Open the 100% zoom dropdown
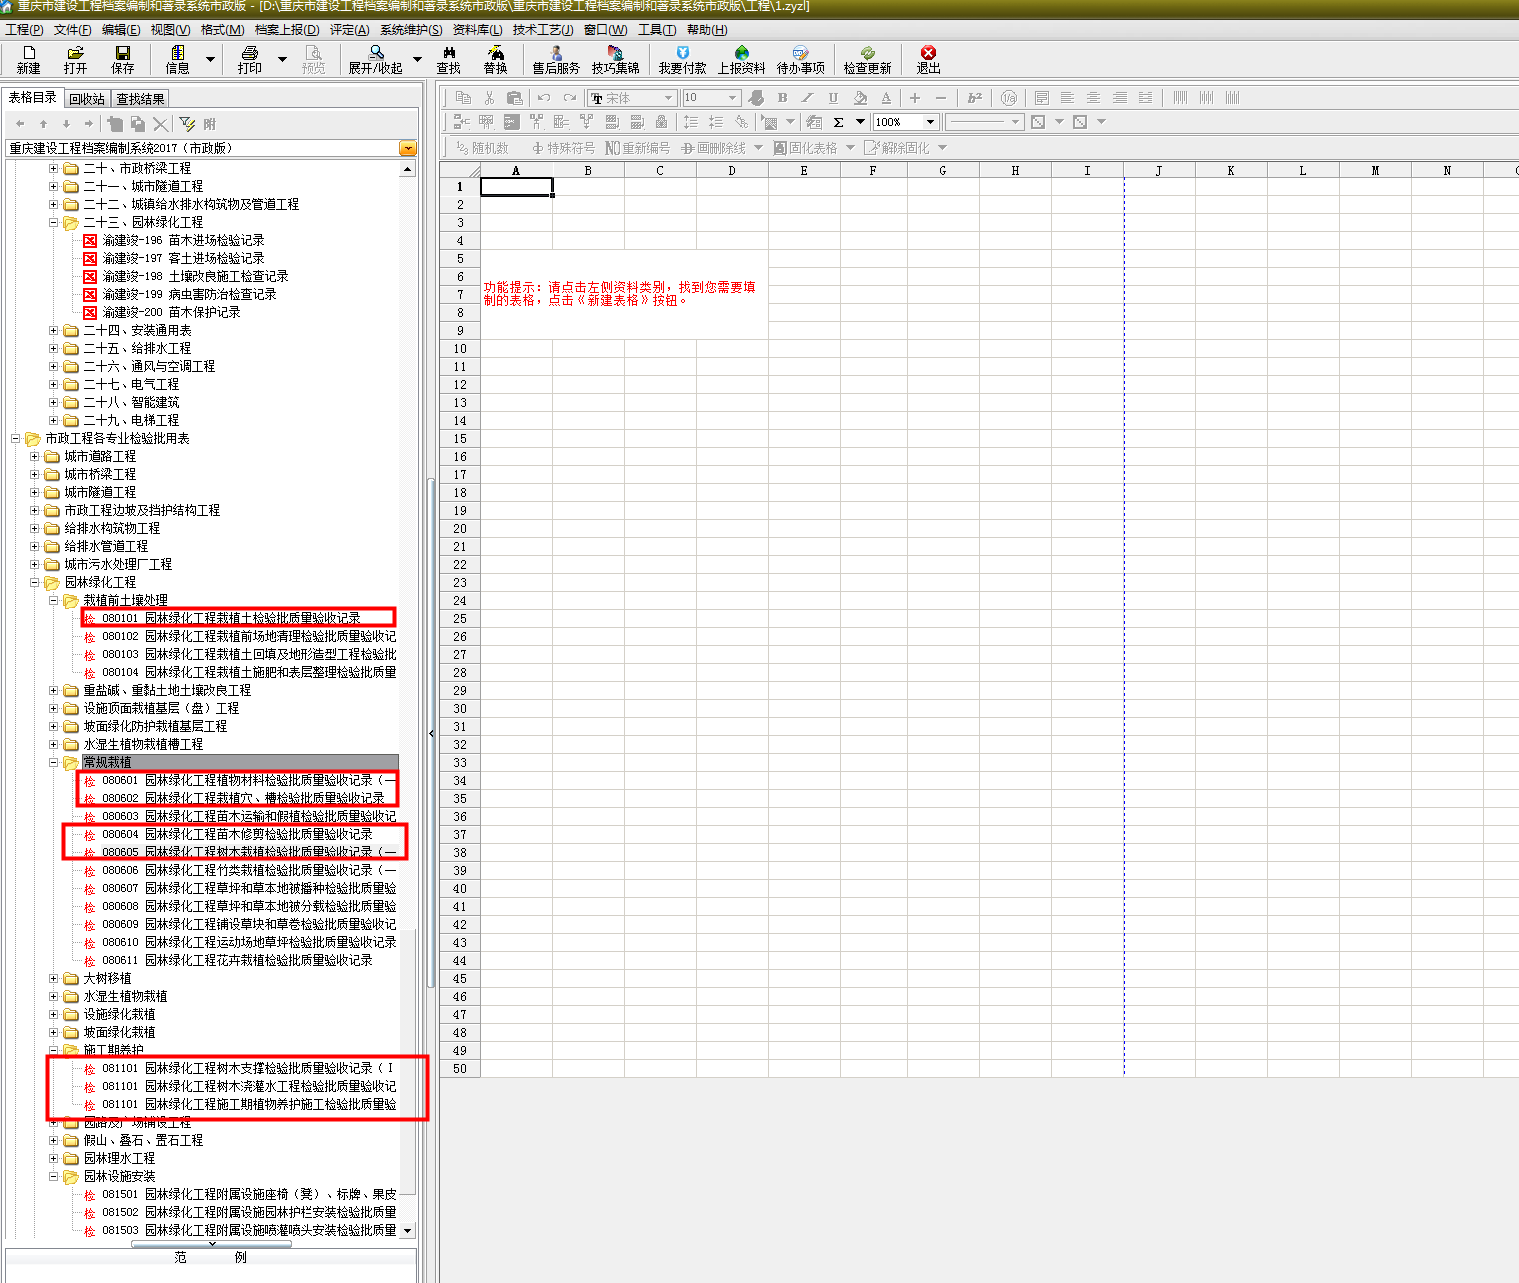The height and width of the screenshot is (1283, 1519). [x=931, y=122]
